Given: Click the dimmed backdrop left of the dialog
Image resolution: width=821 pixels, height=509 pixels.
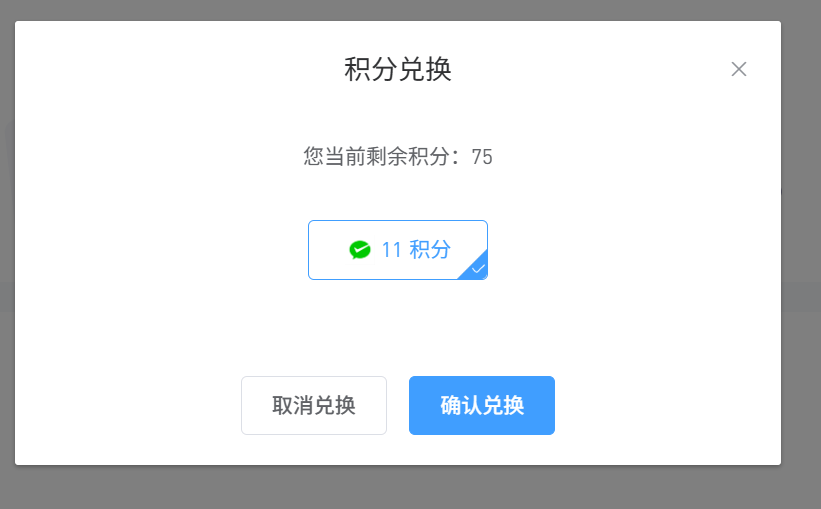Looking at the screenshot, I should 7,251.
